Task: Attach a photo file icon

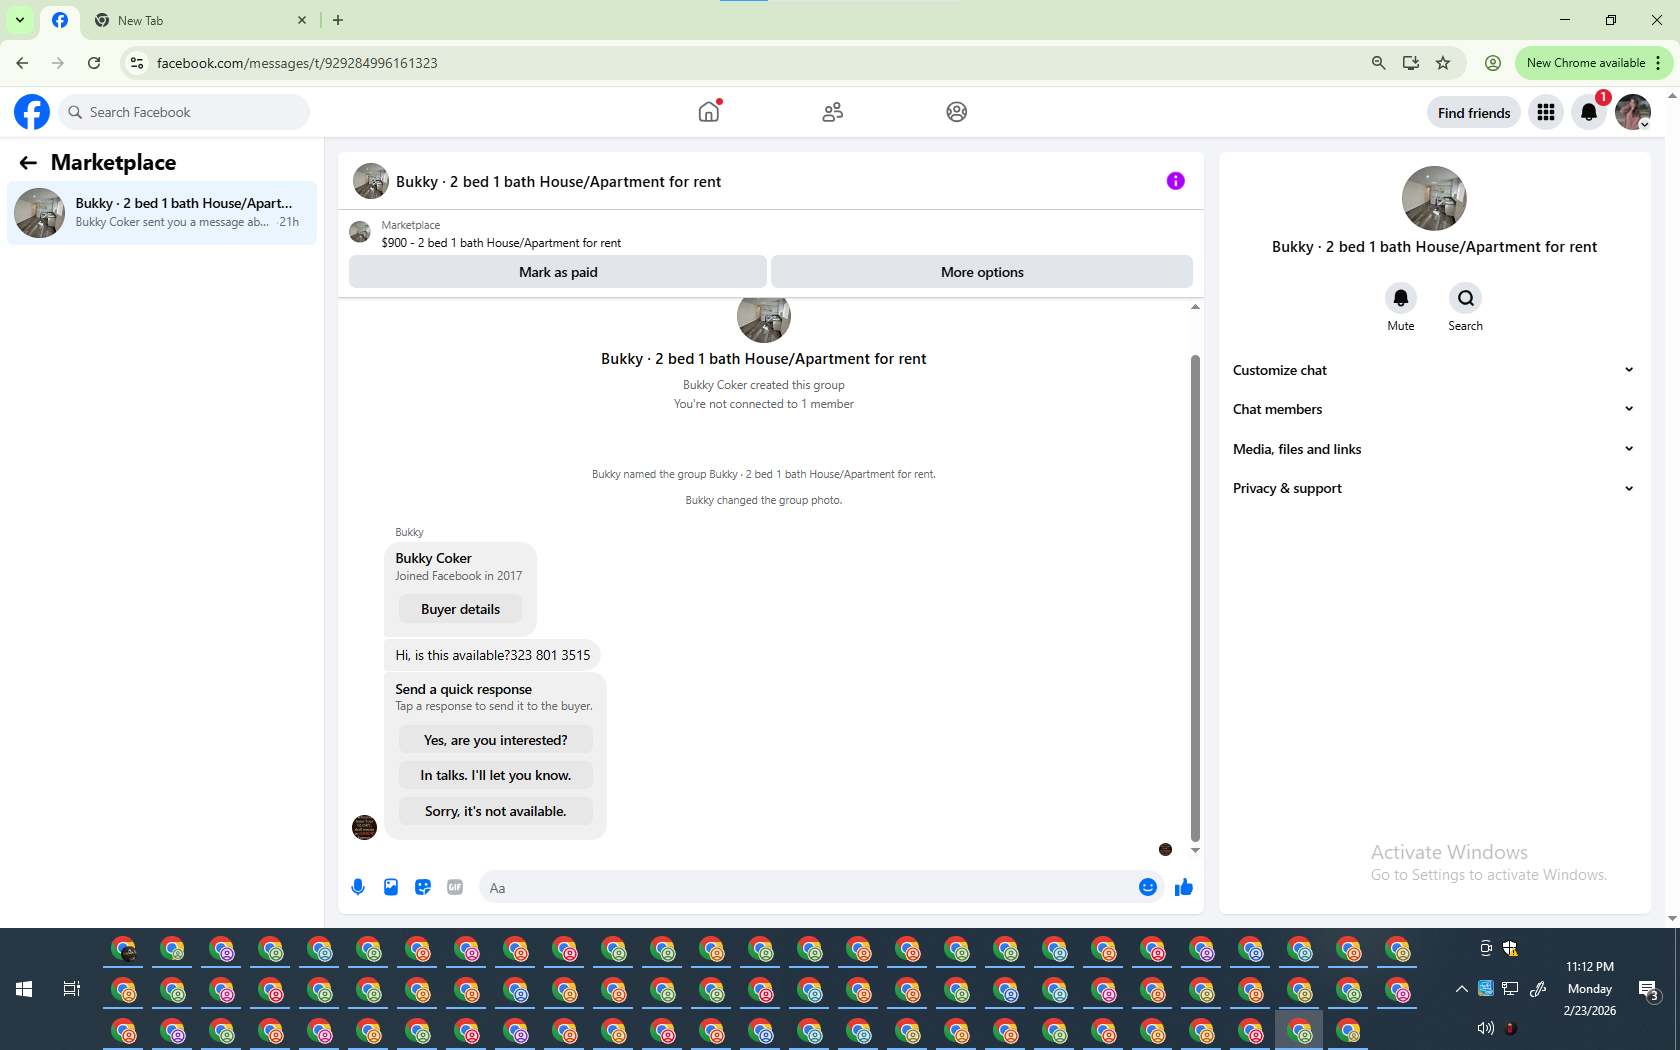Action: (x=391, y=887)
